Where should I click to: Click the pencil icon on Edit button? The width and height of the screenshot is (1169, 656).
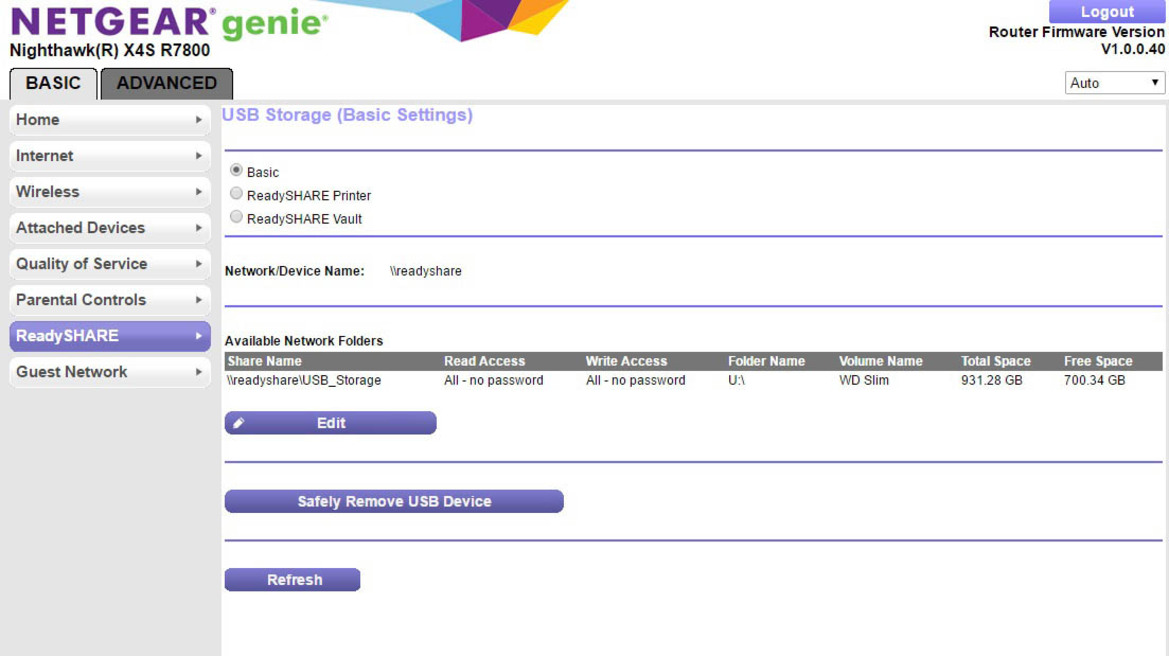pos(239,423)
